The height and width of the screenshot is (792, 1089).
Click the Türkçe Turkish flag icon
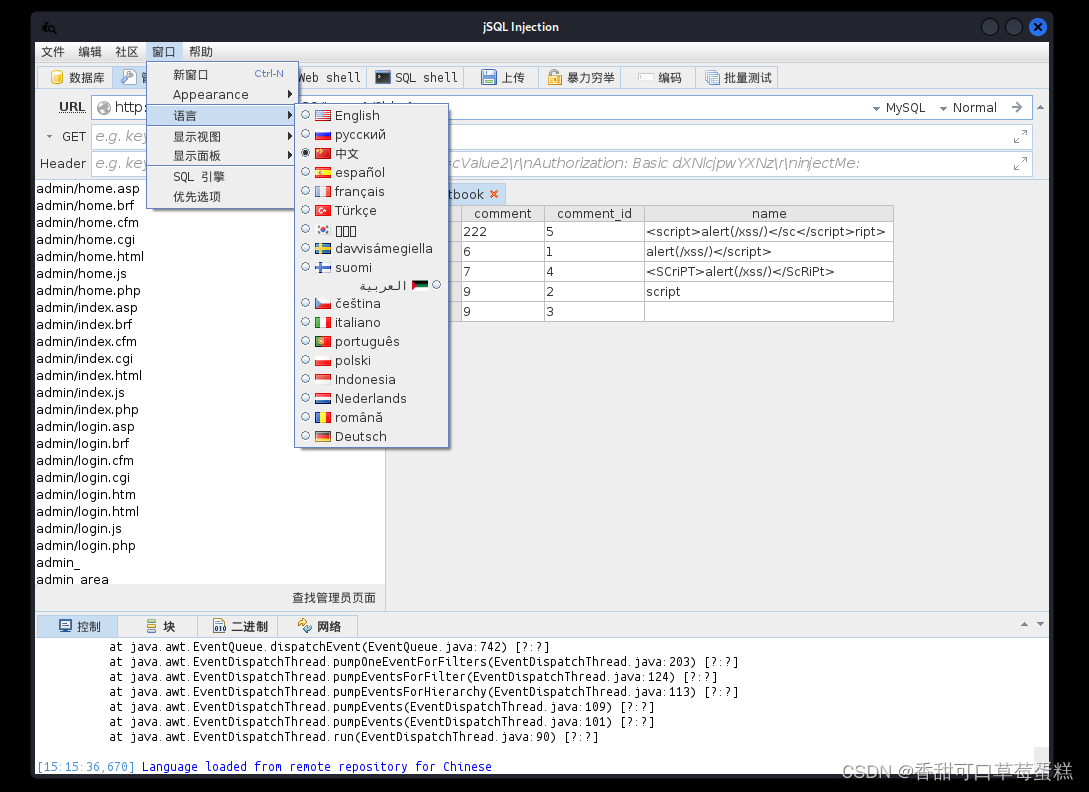pos(323,210)
